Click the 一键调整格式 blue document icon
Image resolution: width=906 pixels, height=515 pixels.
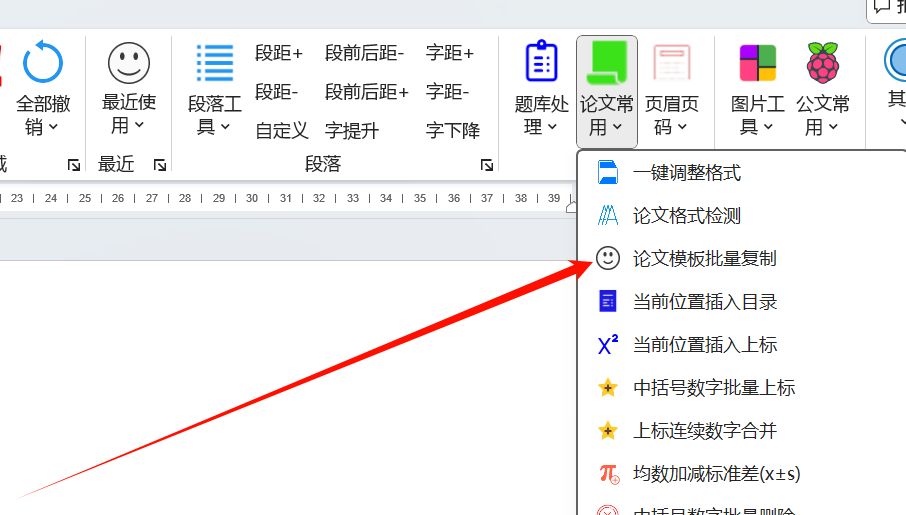point(607,173)
